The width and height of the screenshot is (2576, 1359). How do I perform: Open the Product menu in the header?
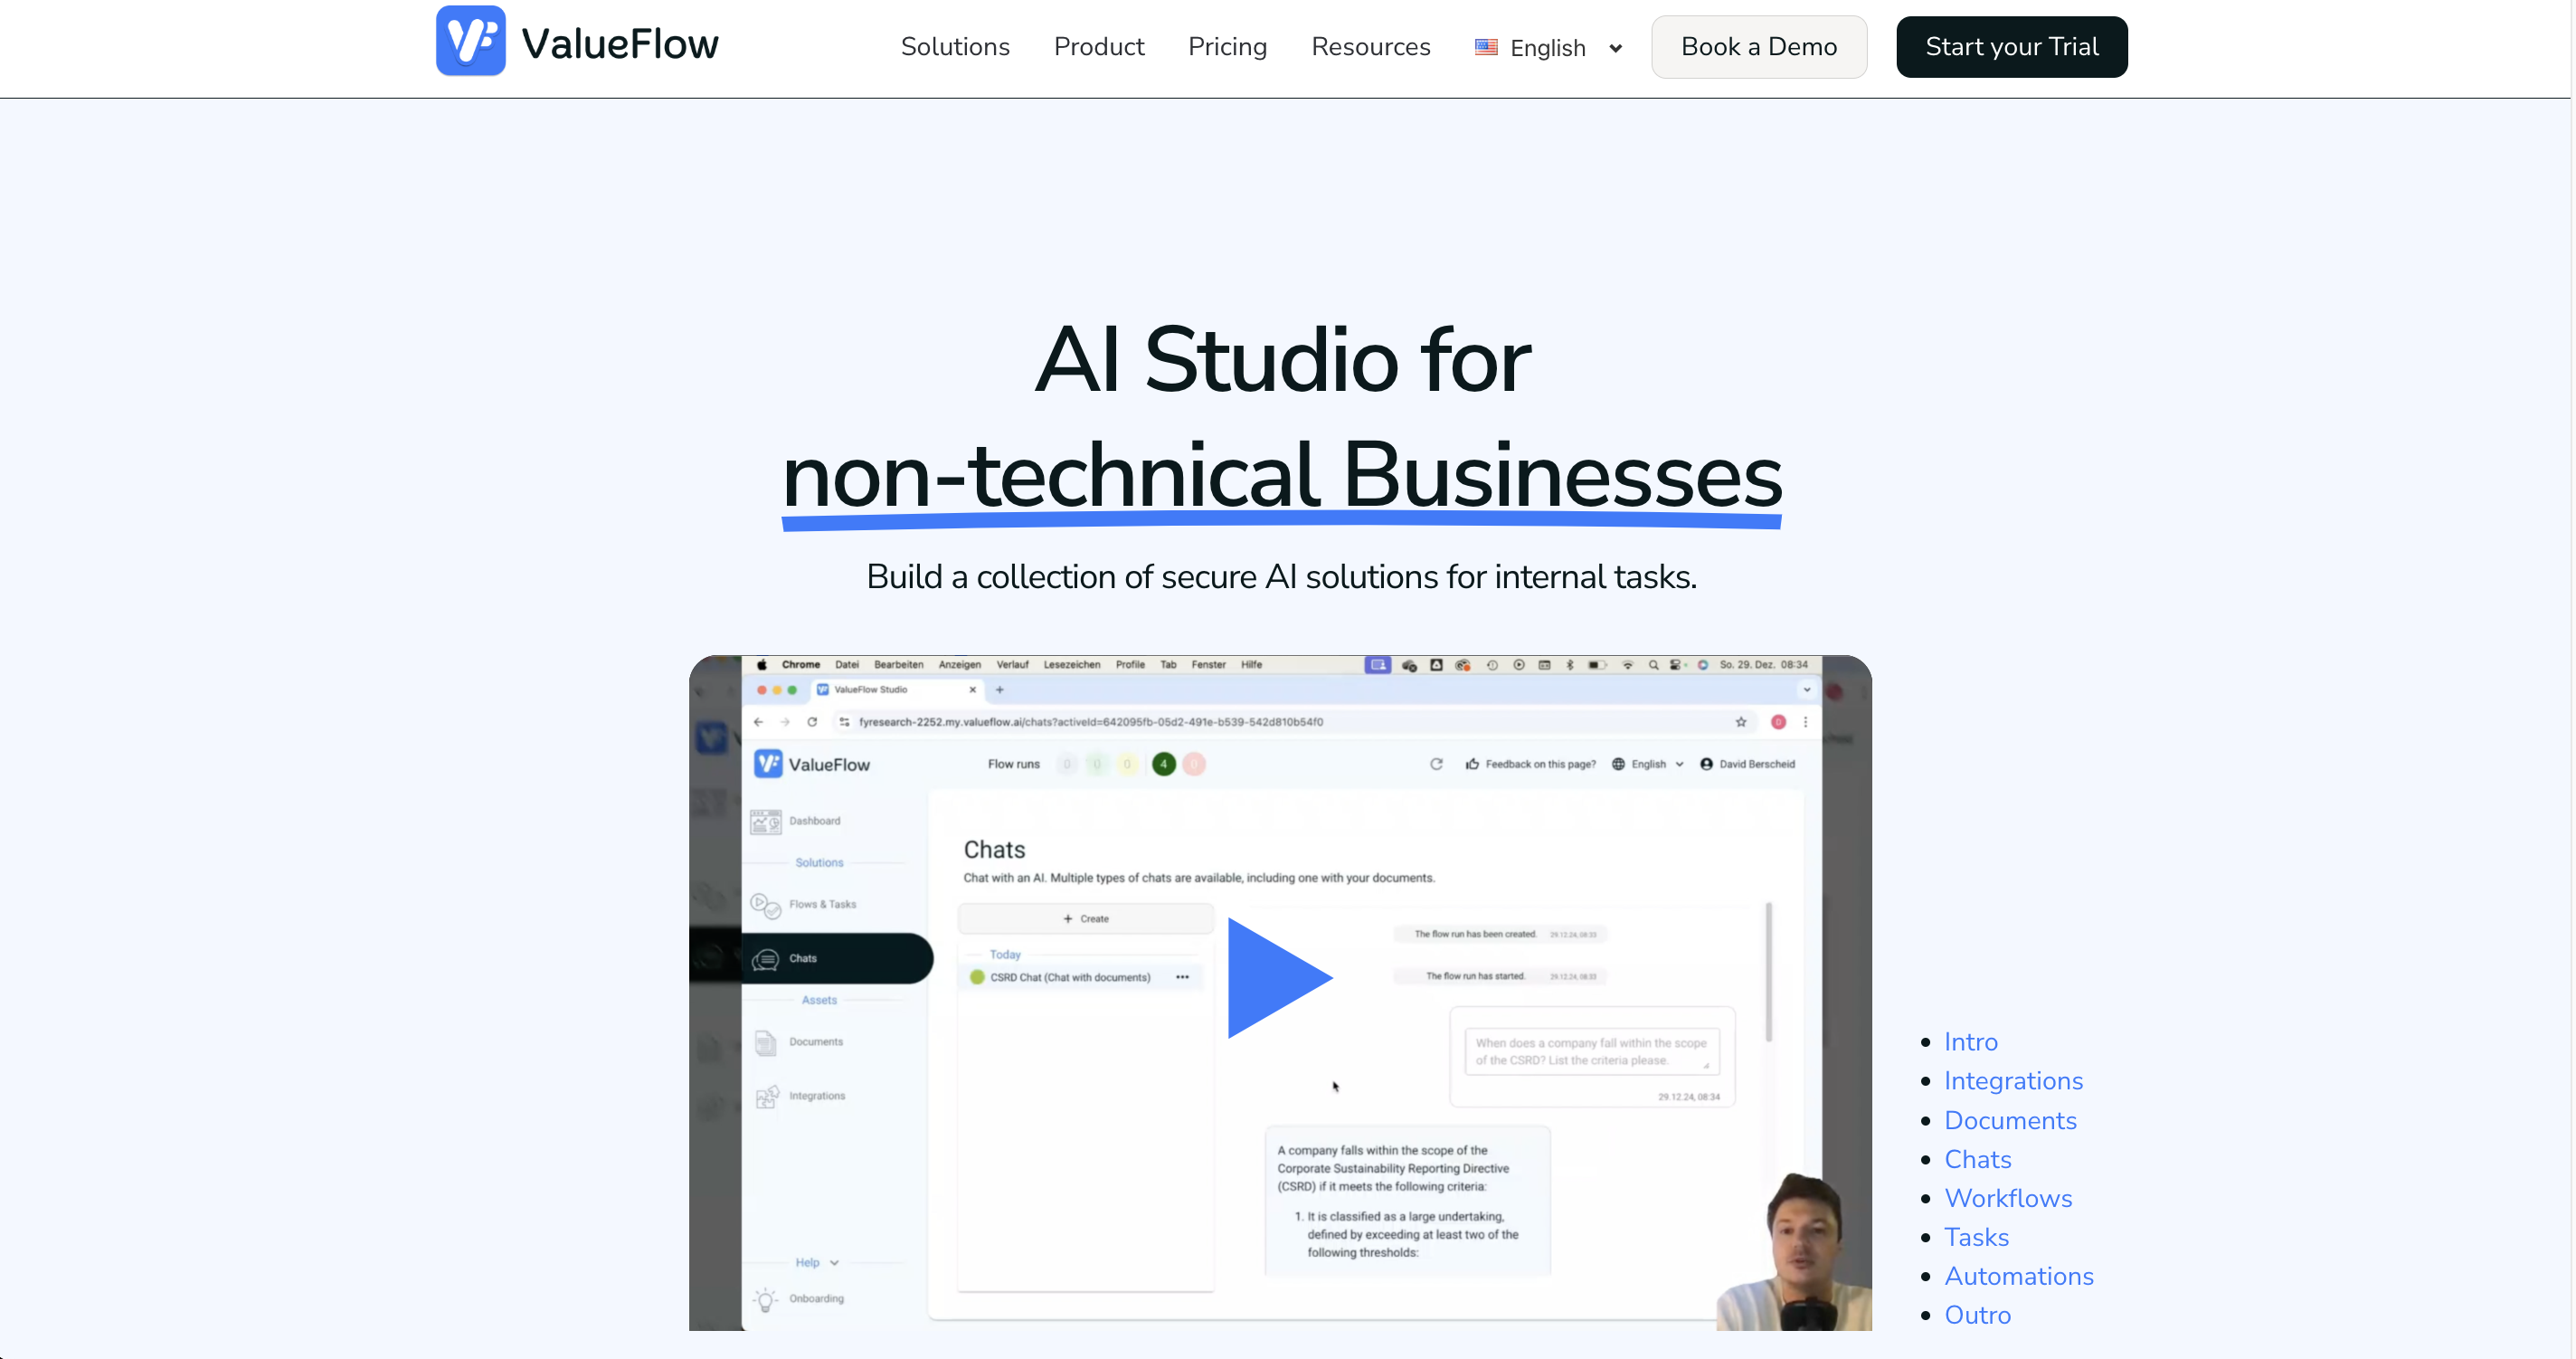coord(1099,47)
